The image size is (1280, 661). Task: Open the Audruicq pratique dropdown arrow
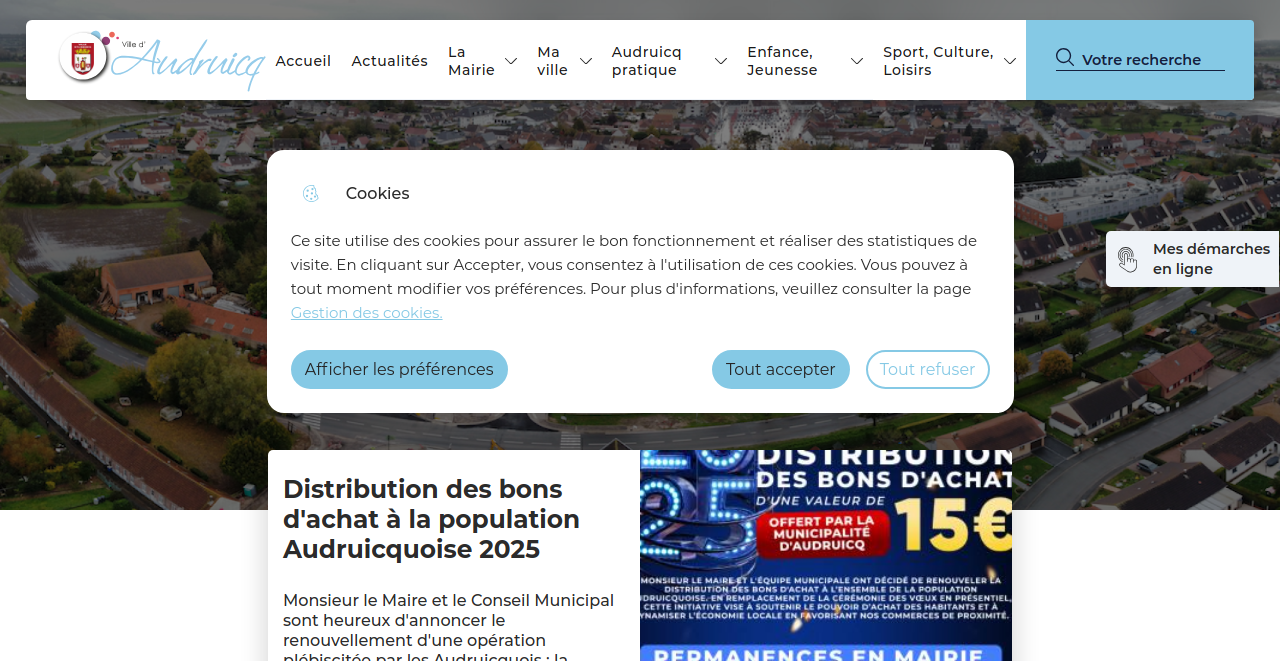pos(721,61)
